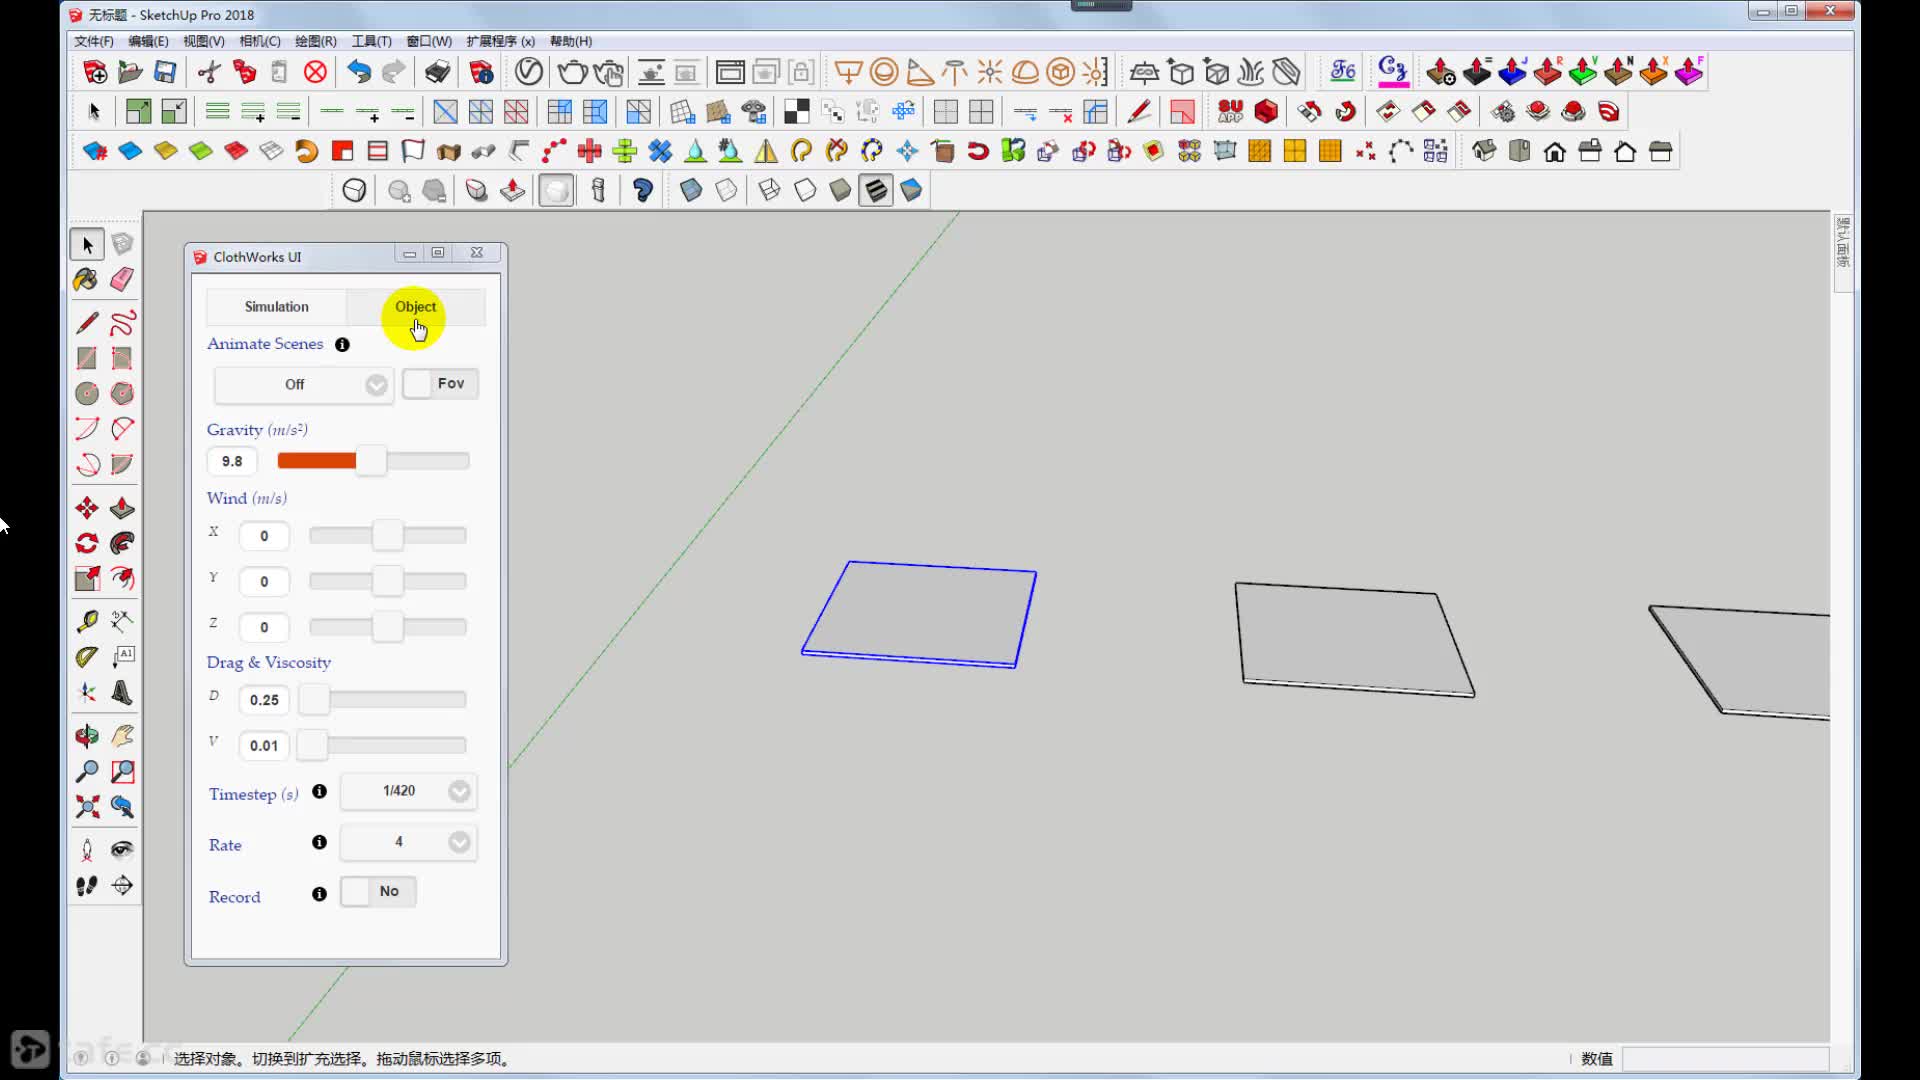Click the Wind Y slider handle
This screenshot has width=1920, height=1080.
coord(387,581)
